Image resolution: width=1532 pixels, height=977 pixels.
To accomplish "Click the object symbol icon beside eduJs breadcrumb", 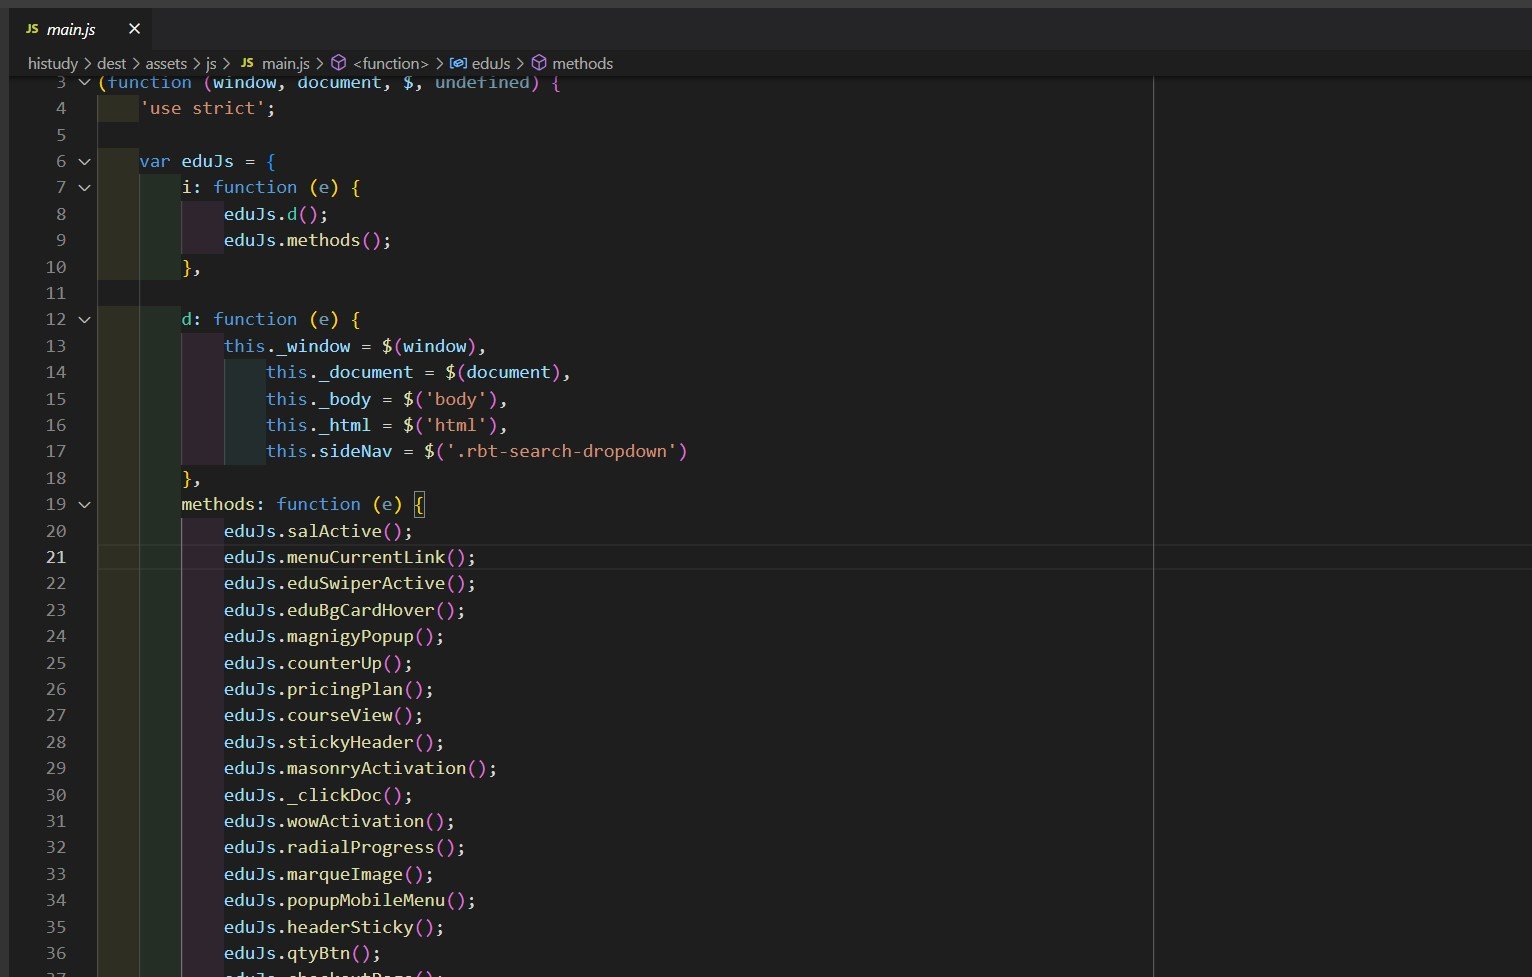I will click(x=459, y=62).
